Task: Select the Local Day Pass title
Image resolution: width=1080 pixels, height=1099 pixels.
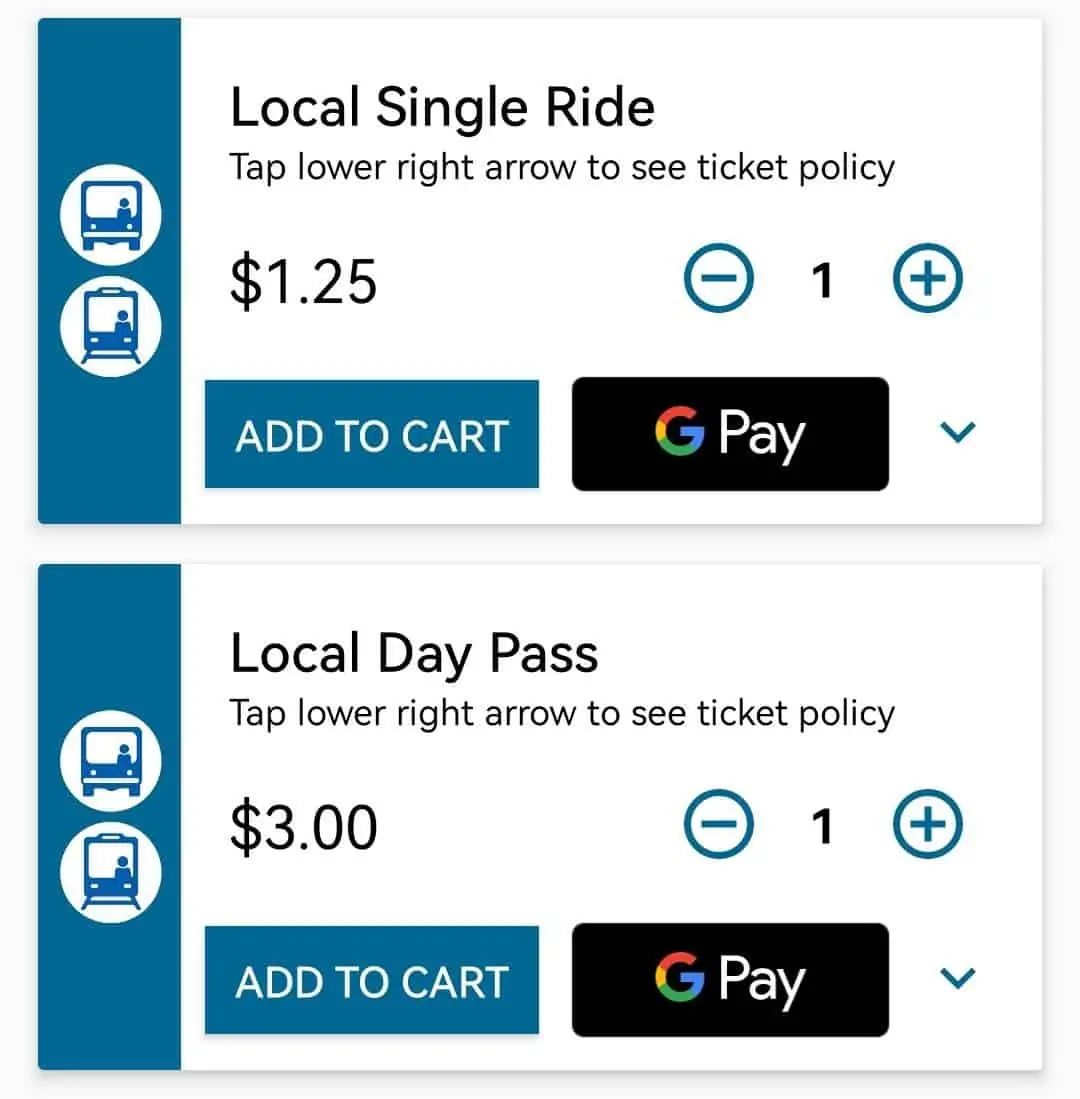Action: click(414, 654)
